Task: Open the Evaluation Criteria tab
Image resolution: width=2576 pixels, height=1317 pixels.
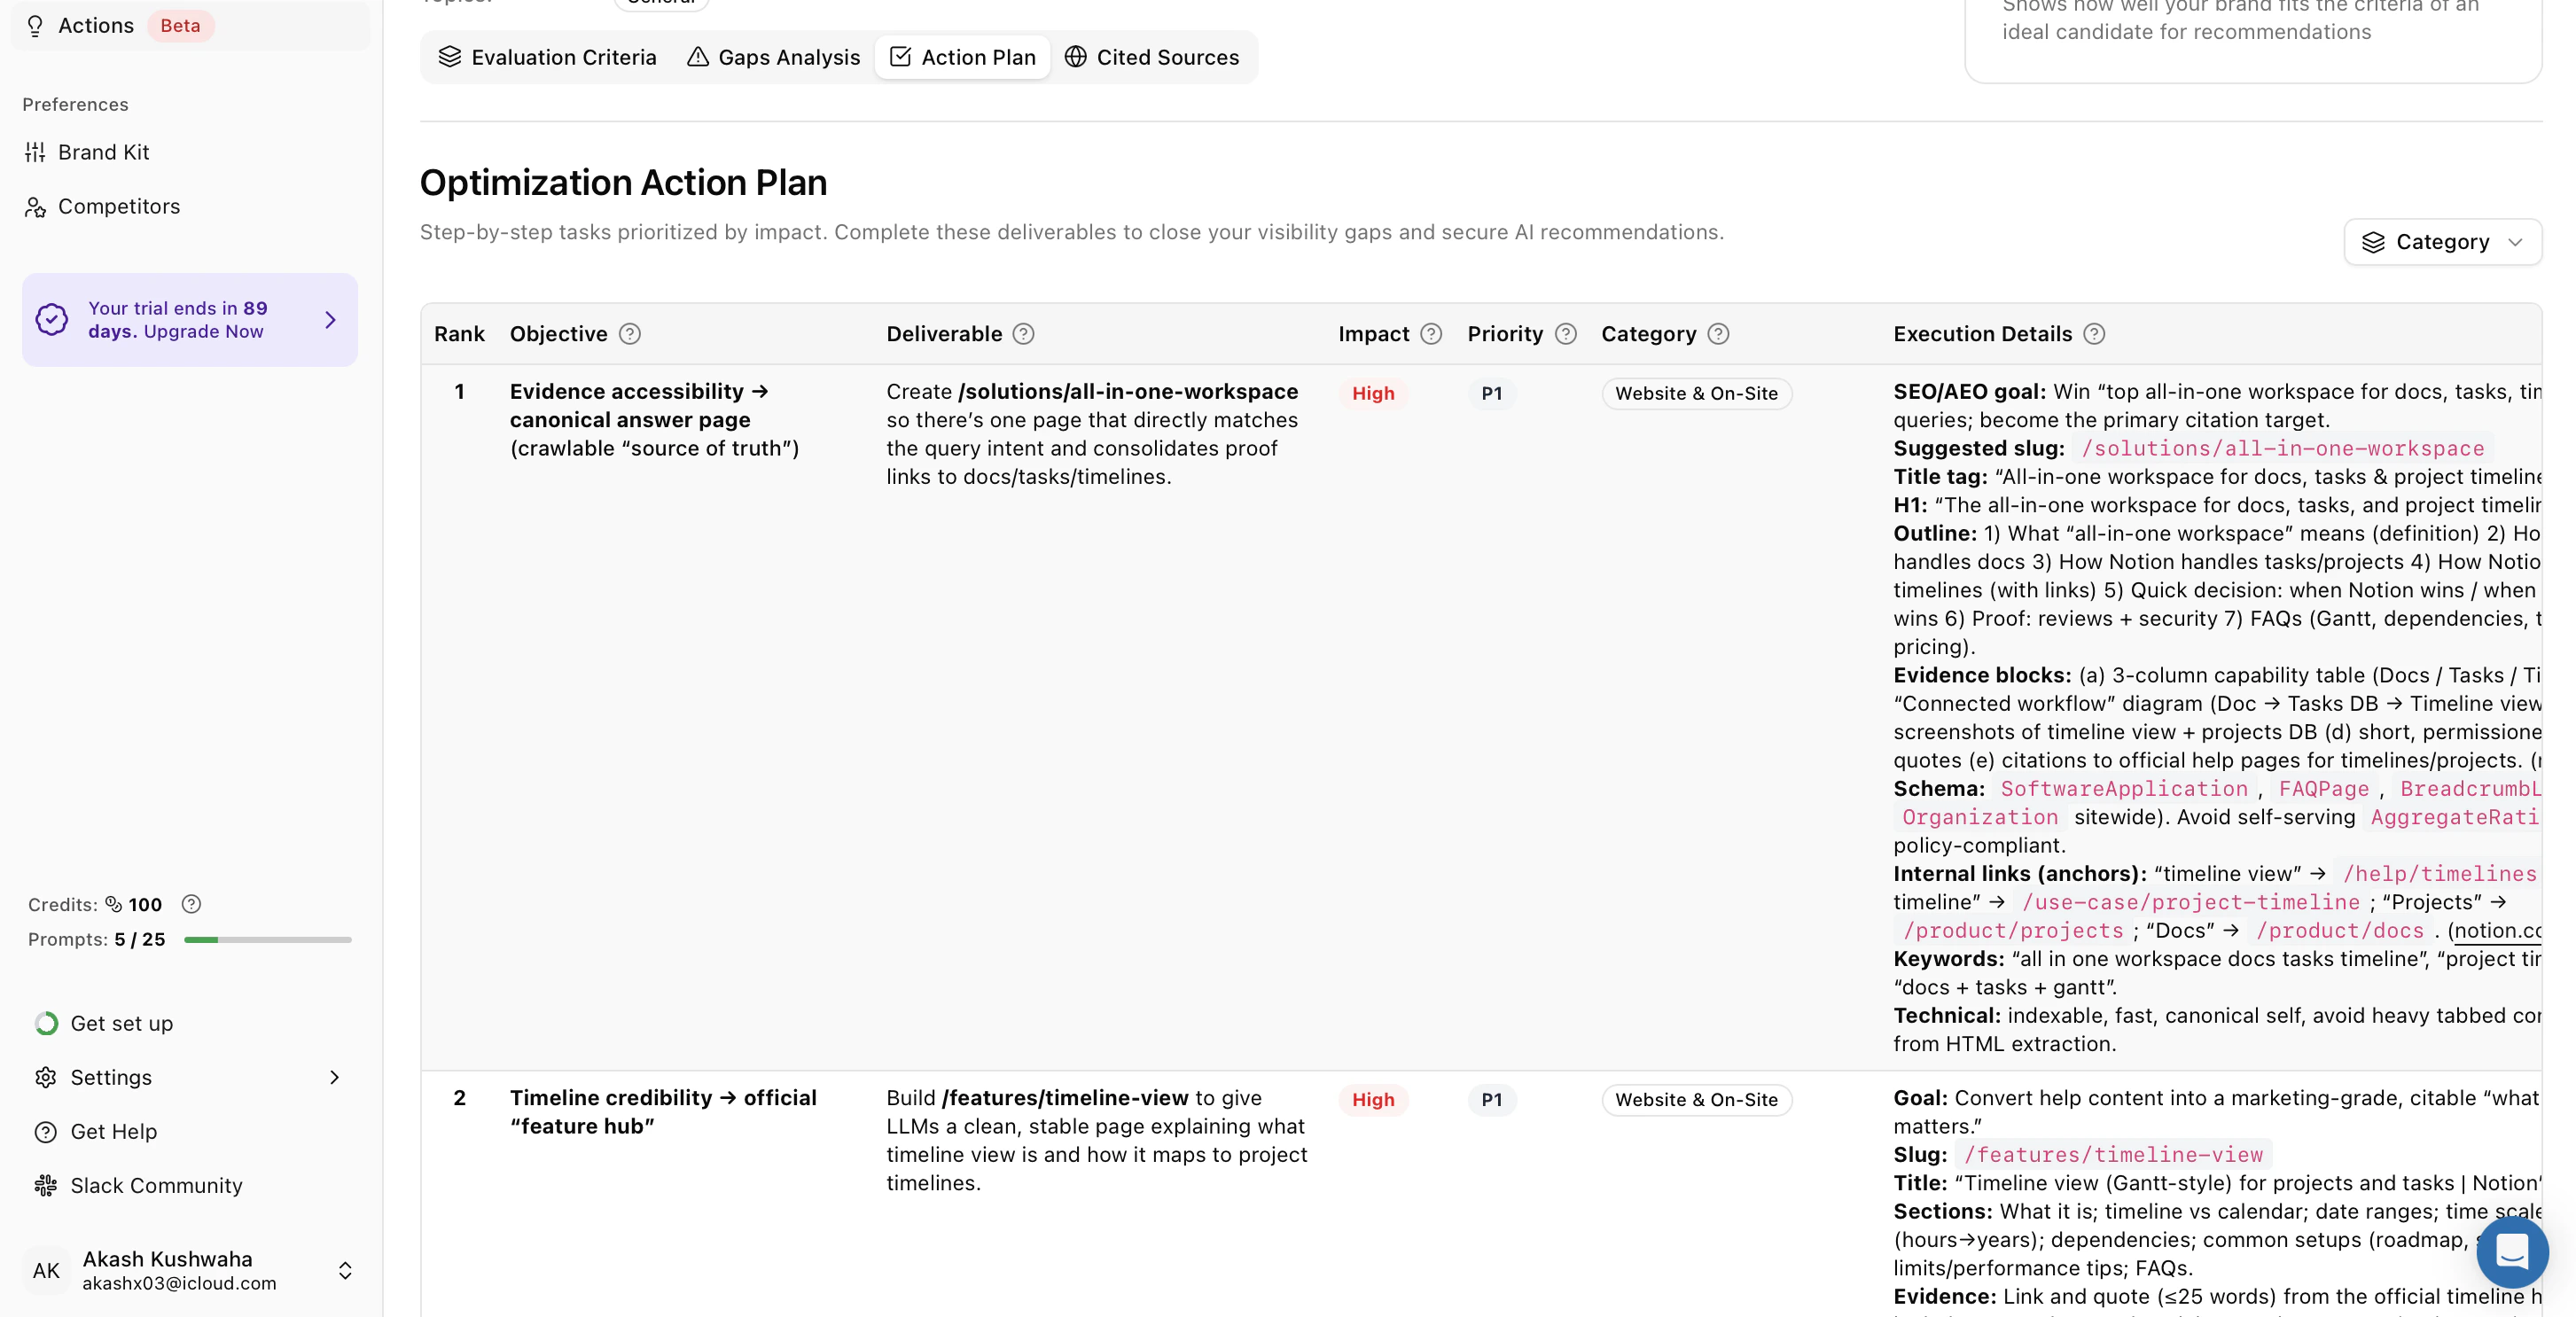Action: coord(548,57)
